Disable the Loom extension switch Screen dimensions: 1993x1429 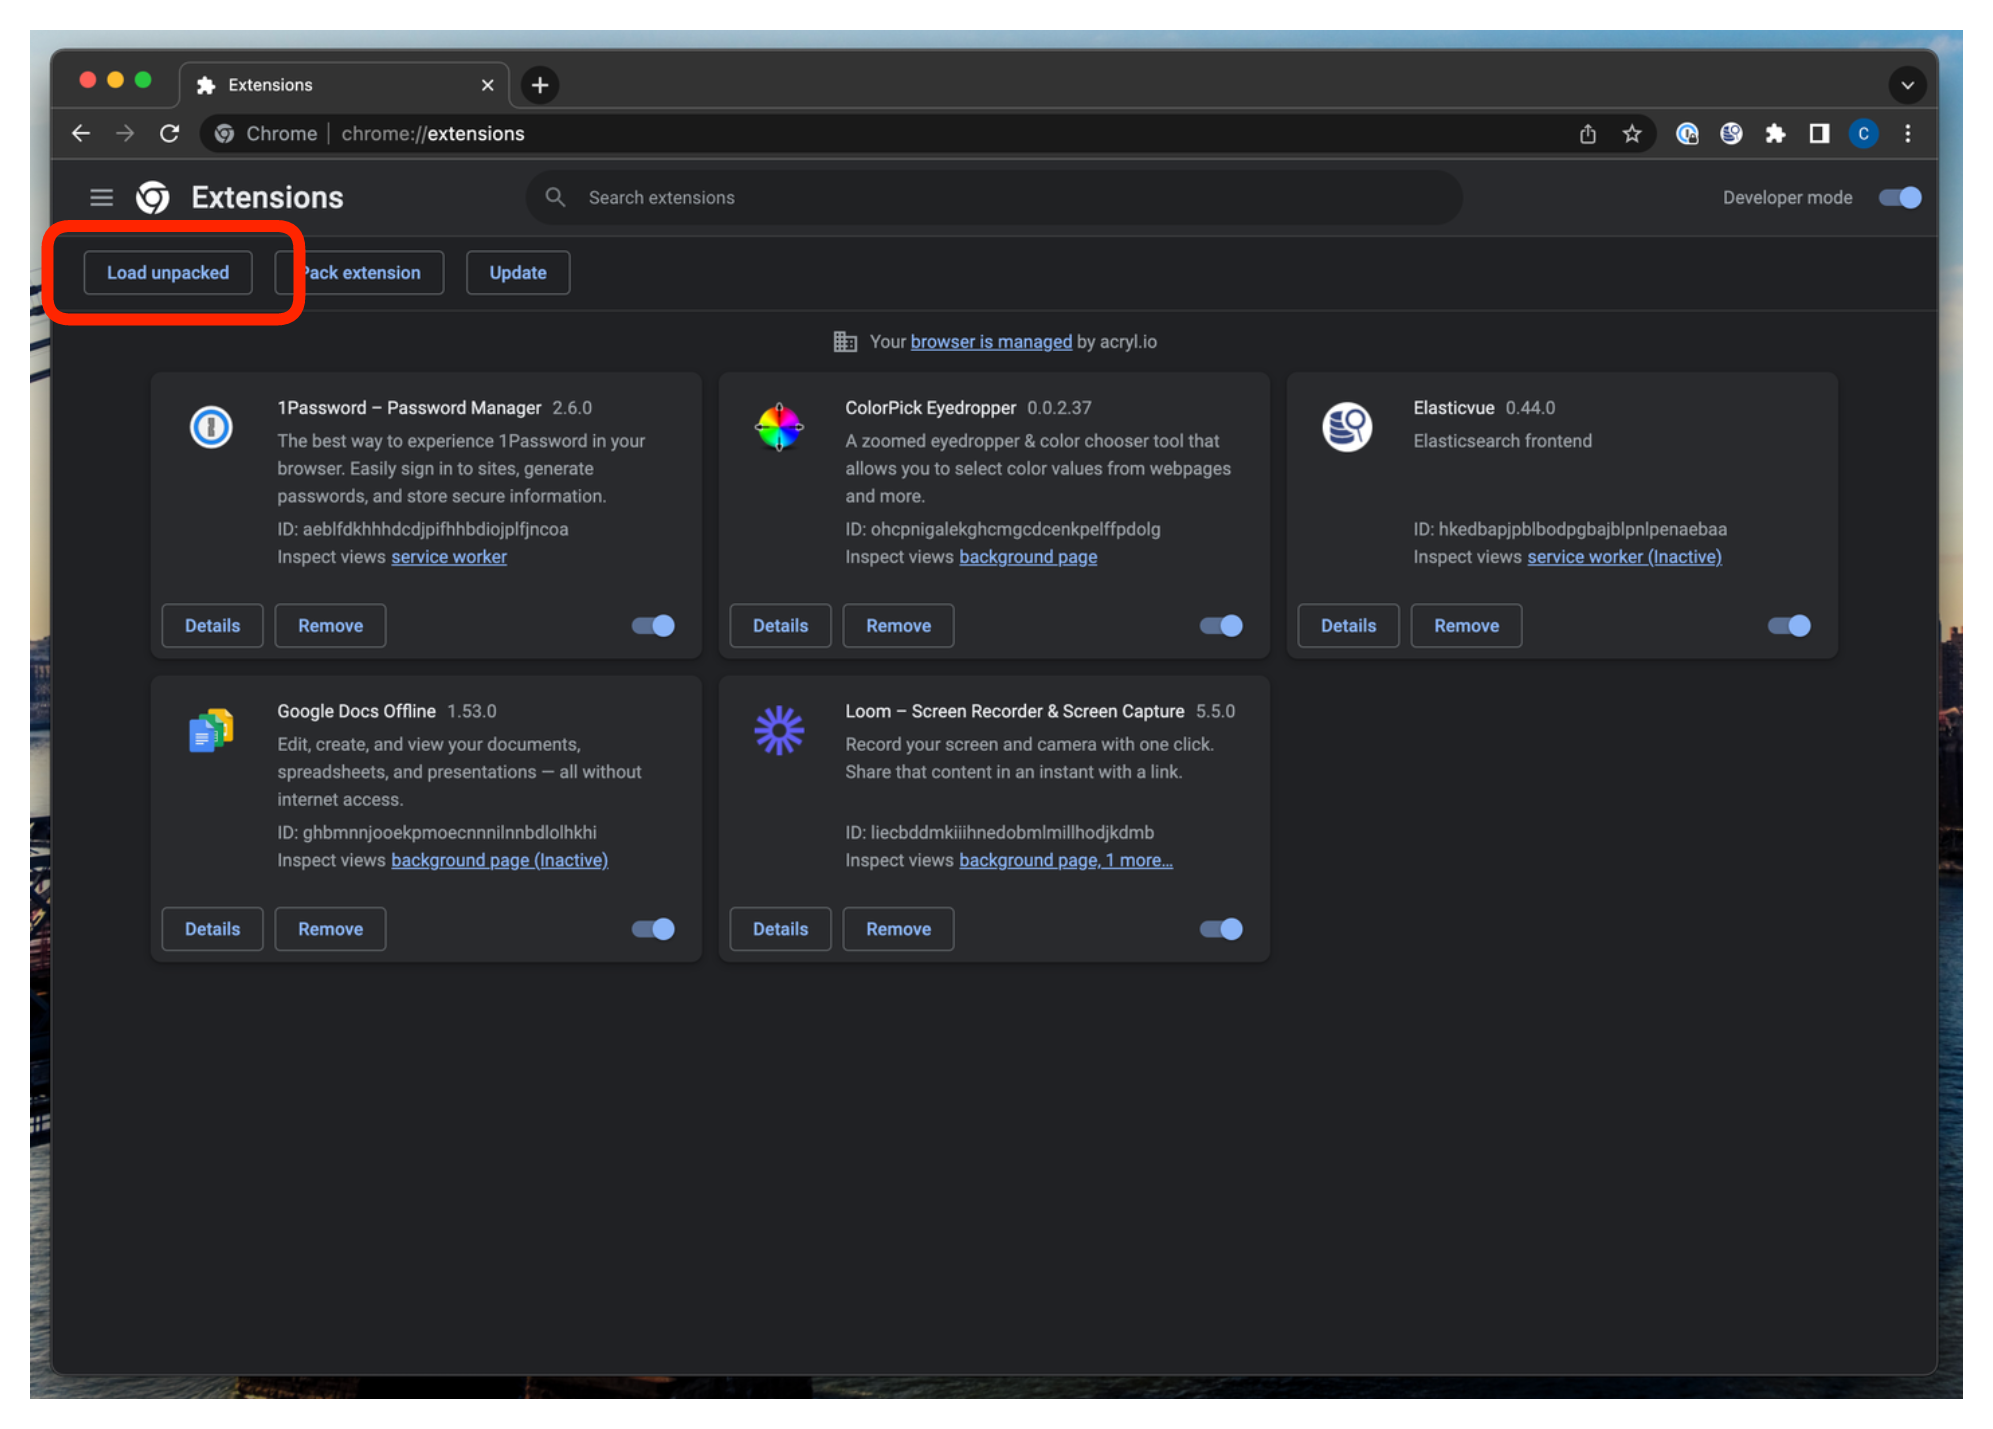[1221, 929]
